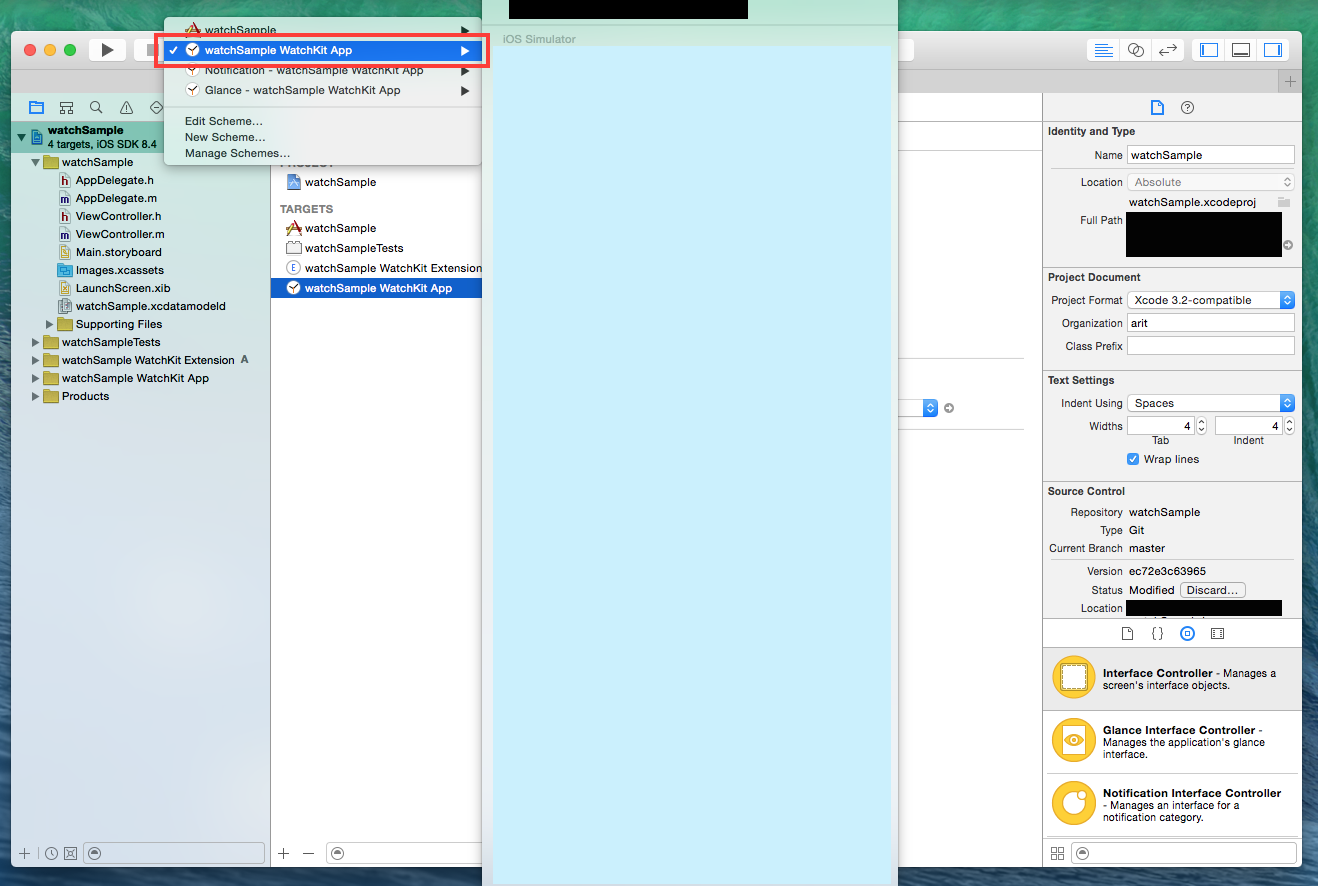
Task: Add file with navigator plus button
Action: point(25,853)
